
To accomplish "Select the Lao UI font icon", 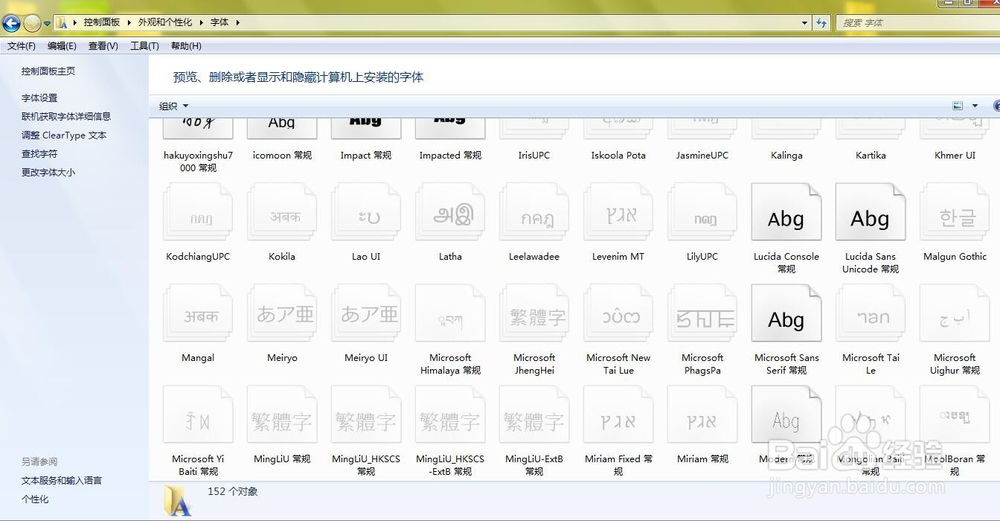I will (x=366, y=212).
